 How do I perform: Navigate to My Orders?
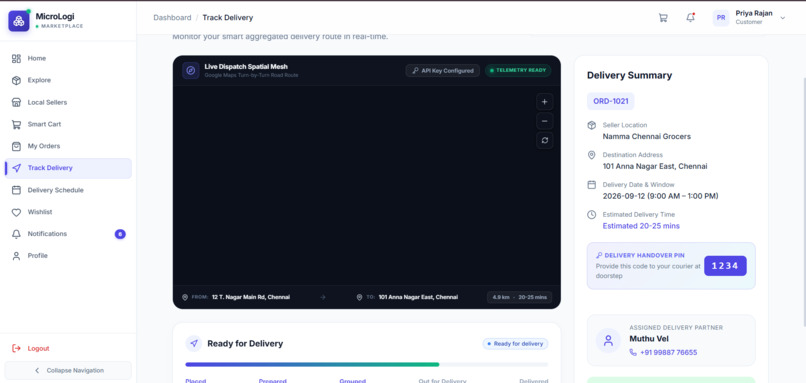tap(68, 146)
